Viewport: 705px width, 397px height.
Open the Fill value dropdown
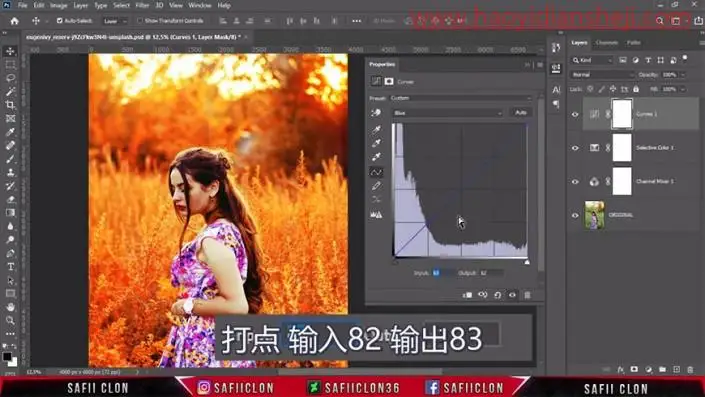click(683, 89)
